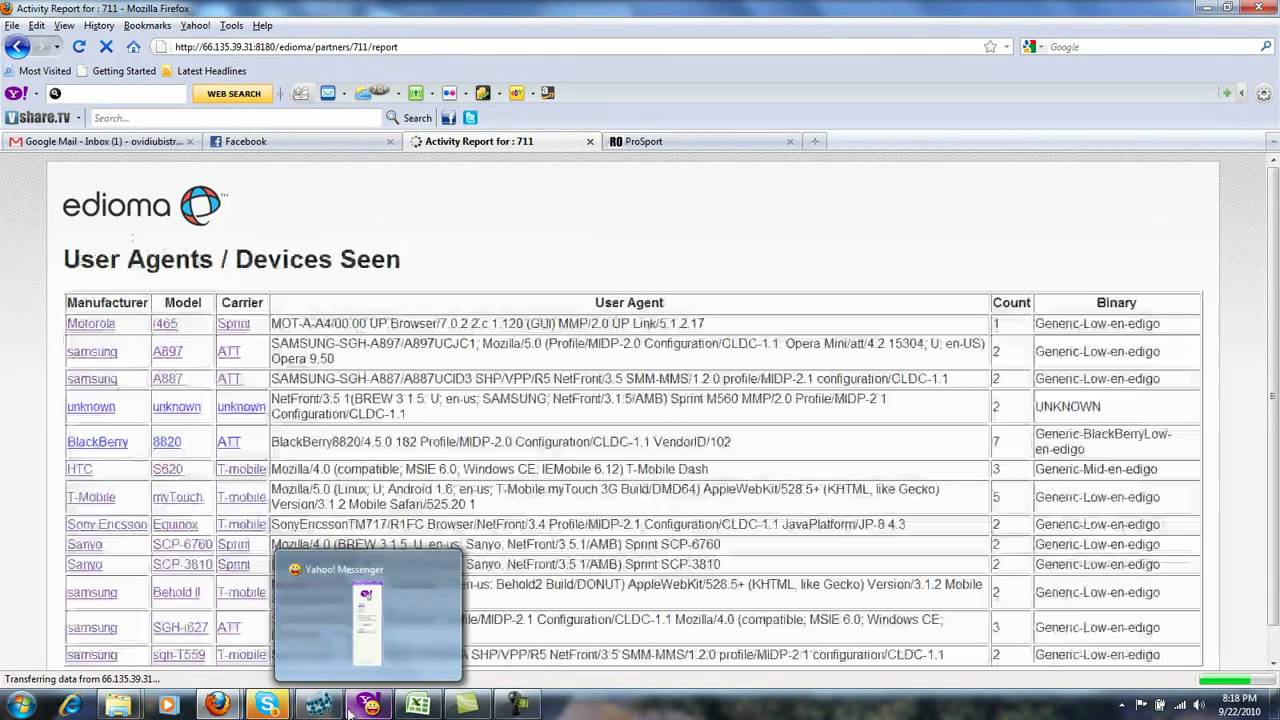The height and width of the screenshot is (720, 1280).
Task: Open the Yahoo Mail icon dropdown arrow
Action: click(343, 93)
